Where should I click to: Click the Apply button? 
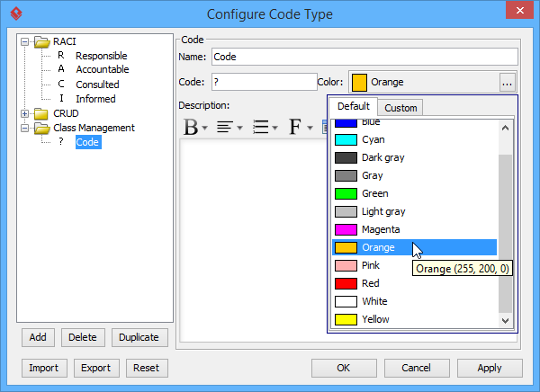point(489,368)
